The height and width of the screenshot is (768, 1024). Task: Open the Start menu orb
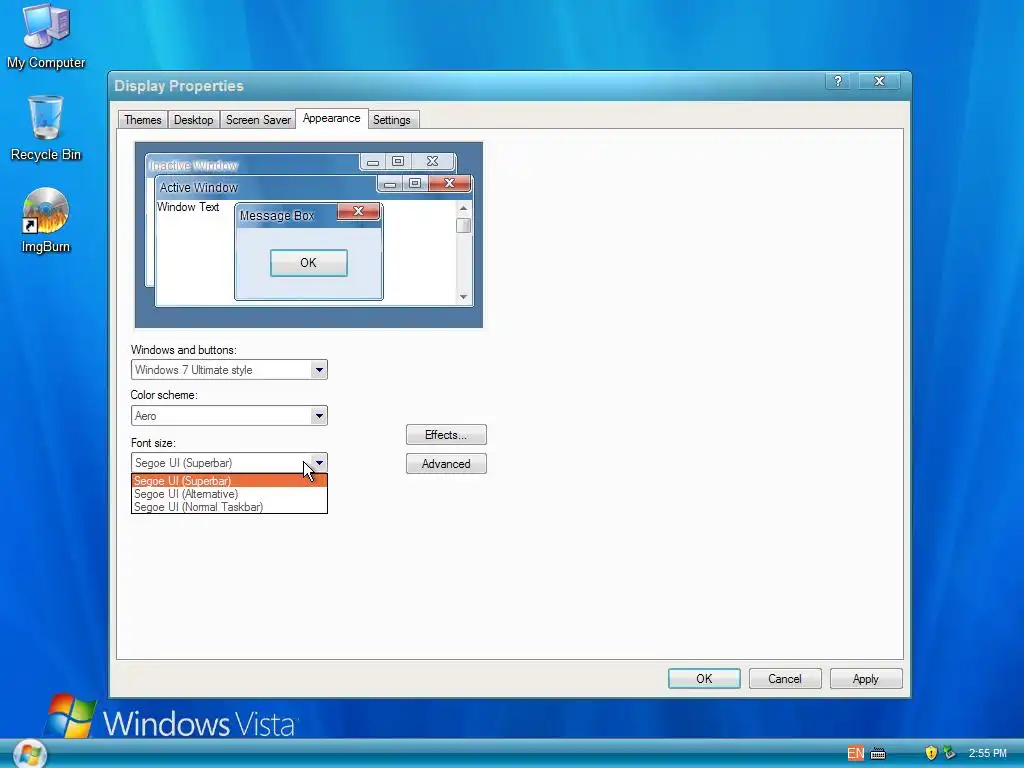29,753
